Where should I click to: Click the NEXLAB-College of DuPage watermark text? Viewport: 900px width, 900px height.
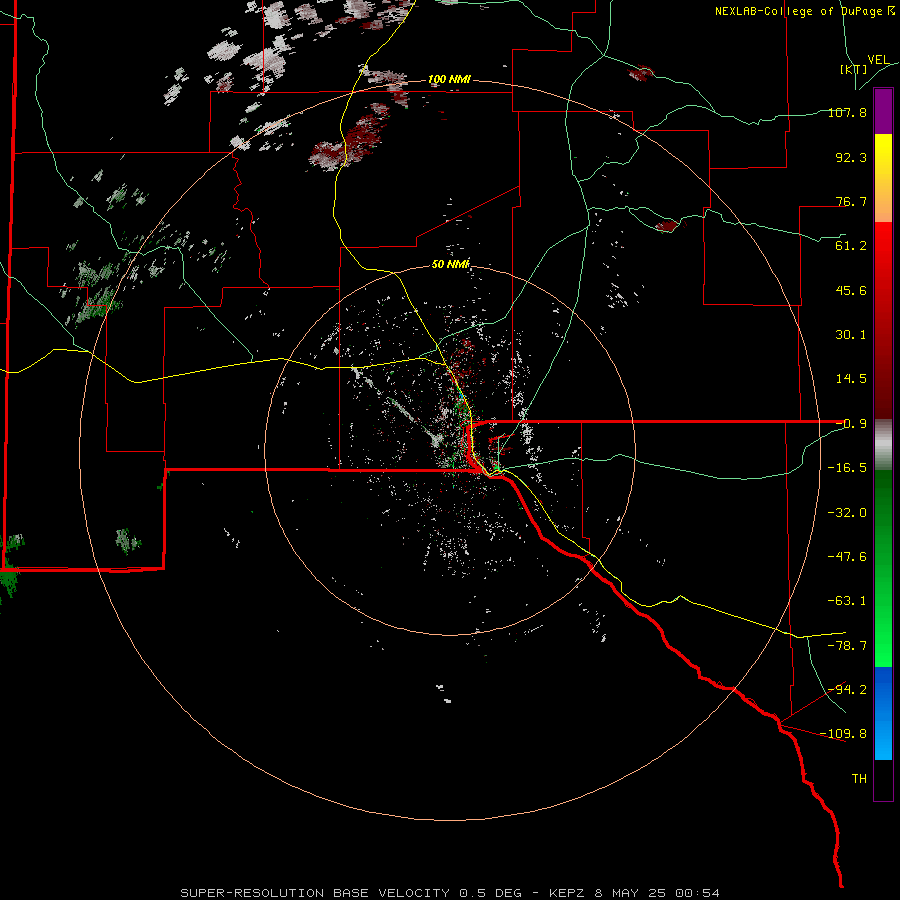point(804,11)
